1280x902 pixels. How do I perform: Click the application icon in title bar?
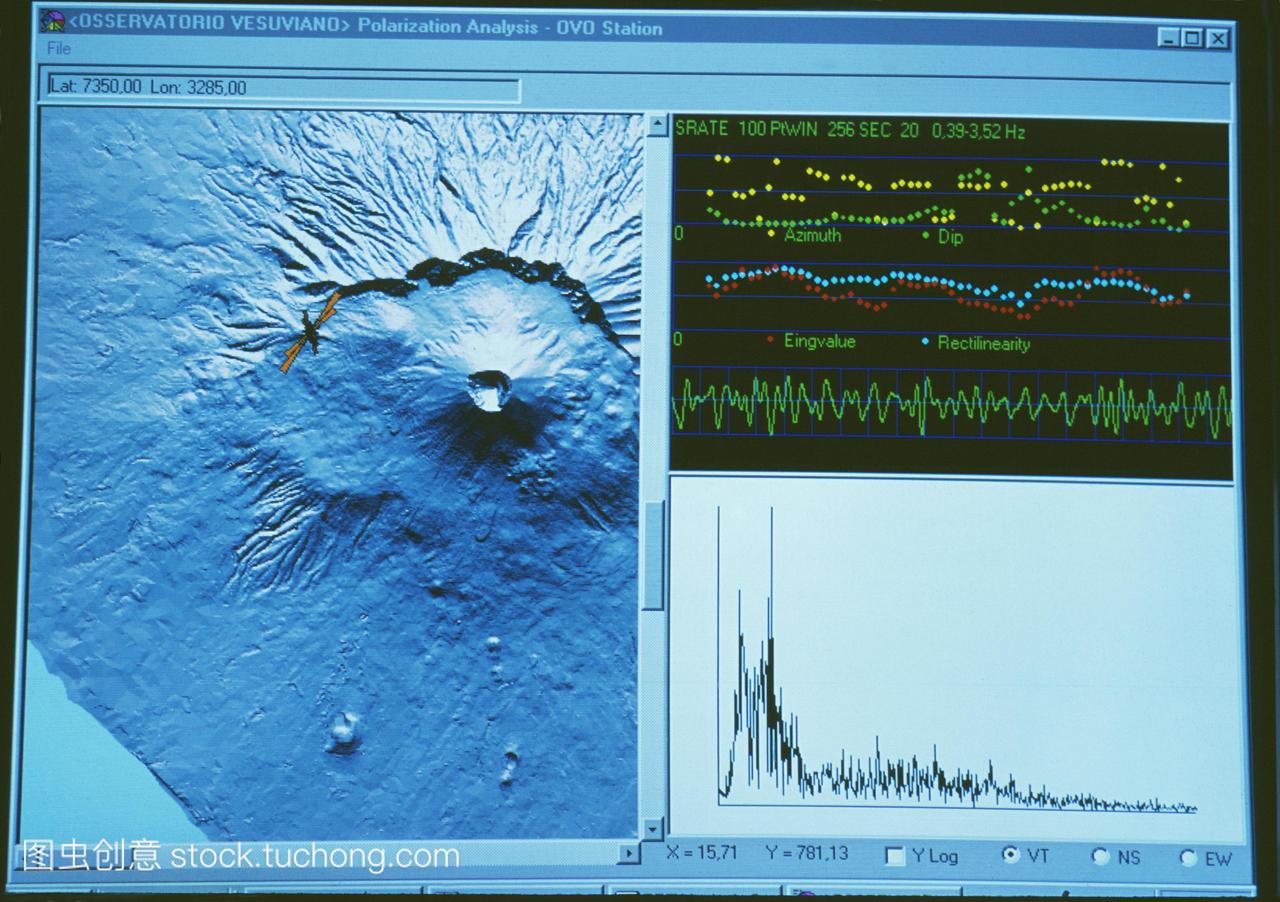[52, 21]
